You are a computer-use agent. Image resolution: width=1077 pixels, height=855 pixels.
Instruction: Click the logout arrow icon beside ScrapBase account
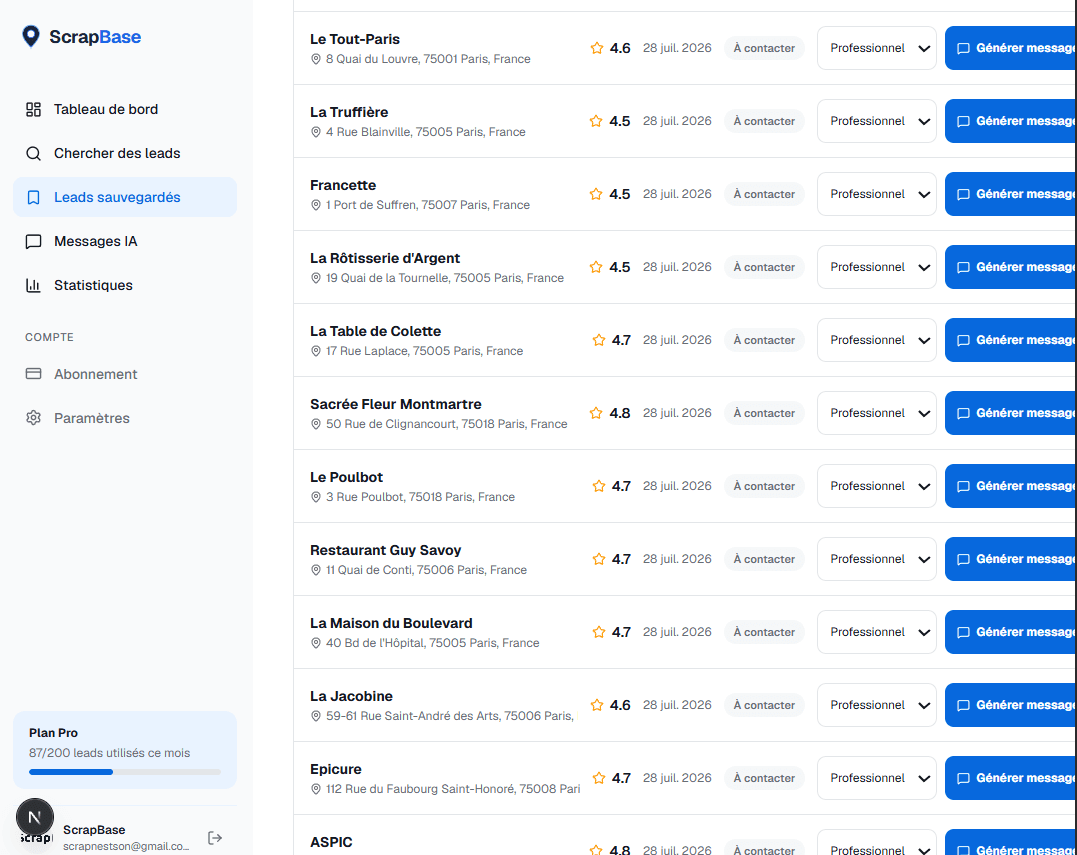coord(215,837)
